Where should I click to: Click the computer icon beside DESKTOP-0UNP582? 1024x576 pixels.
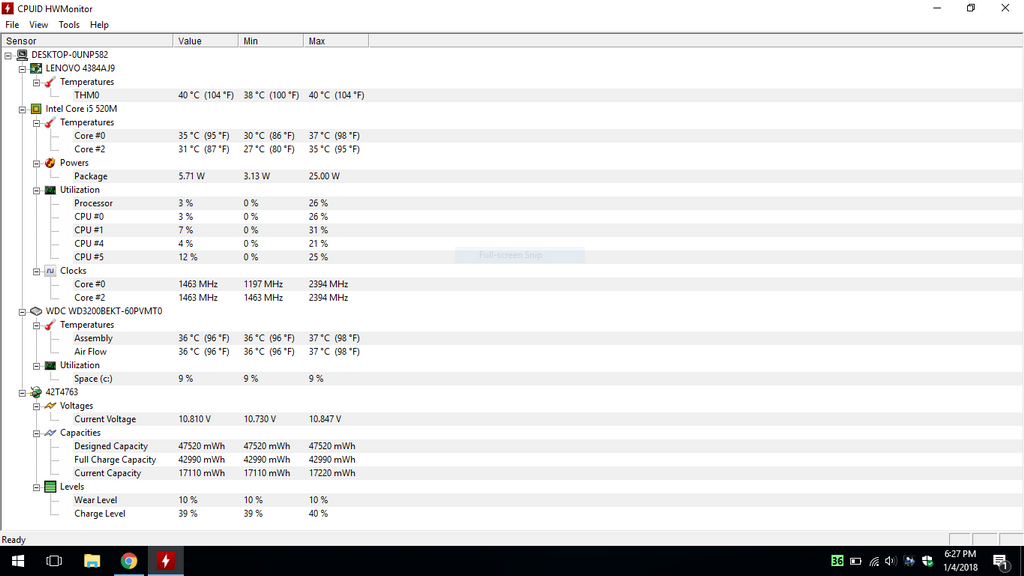click(x=22, y=55)
